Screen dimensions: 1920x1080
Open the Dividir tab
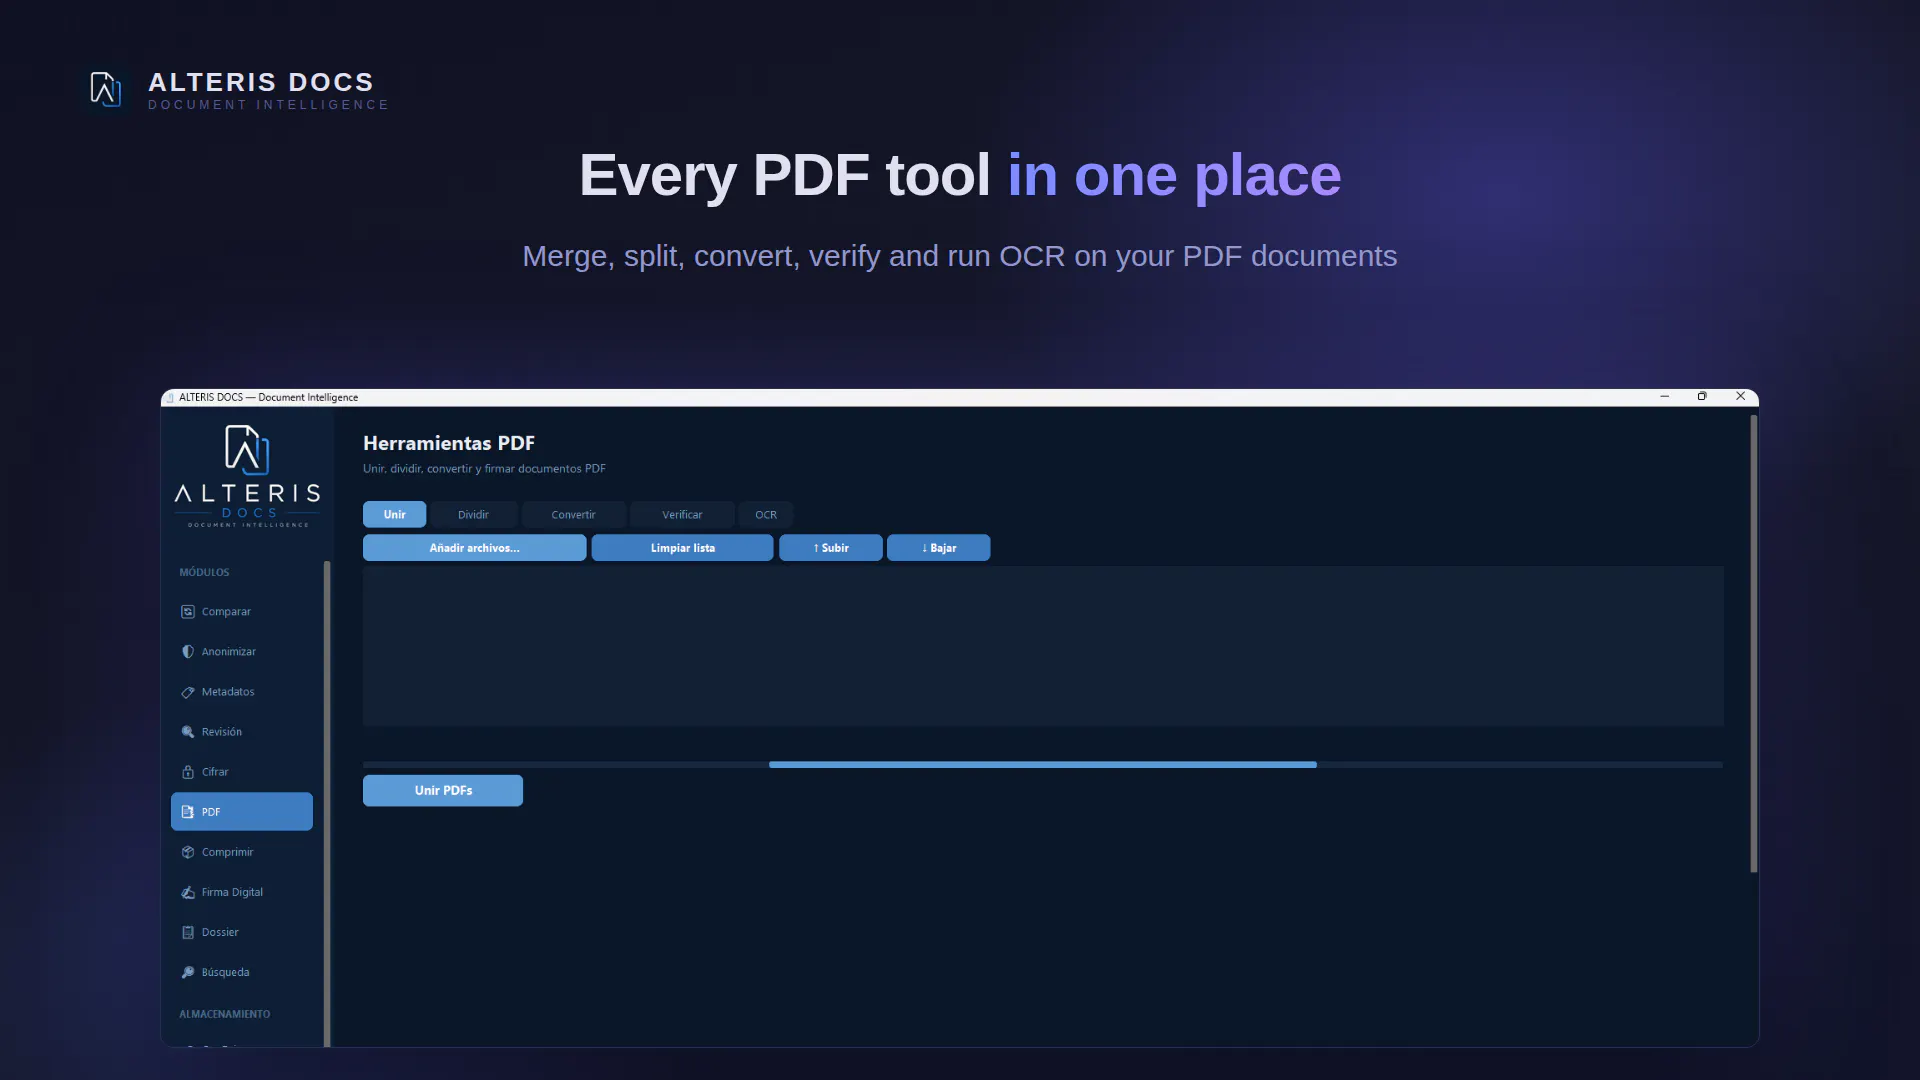473,514
